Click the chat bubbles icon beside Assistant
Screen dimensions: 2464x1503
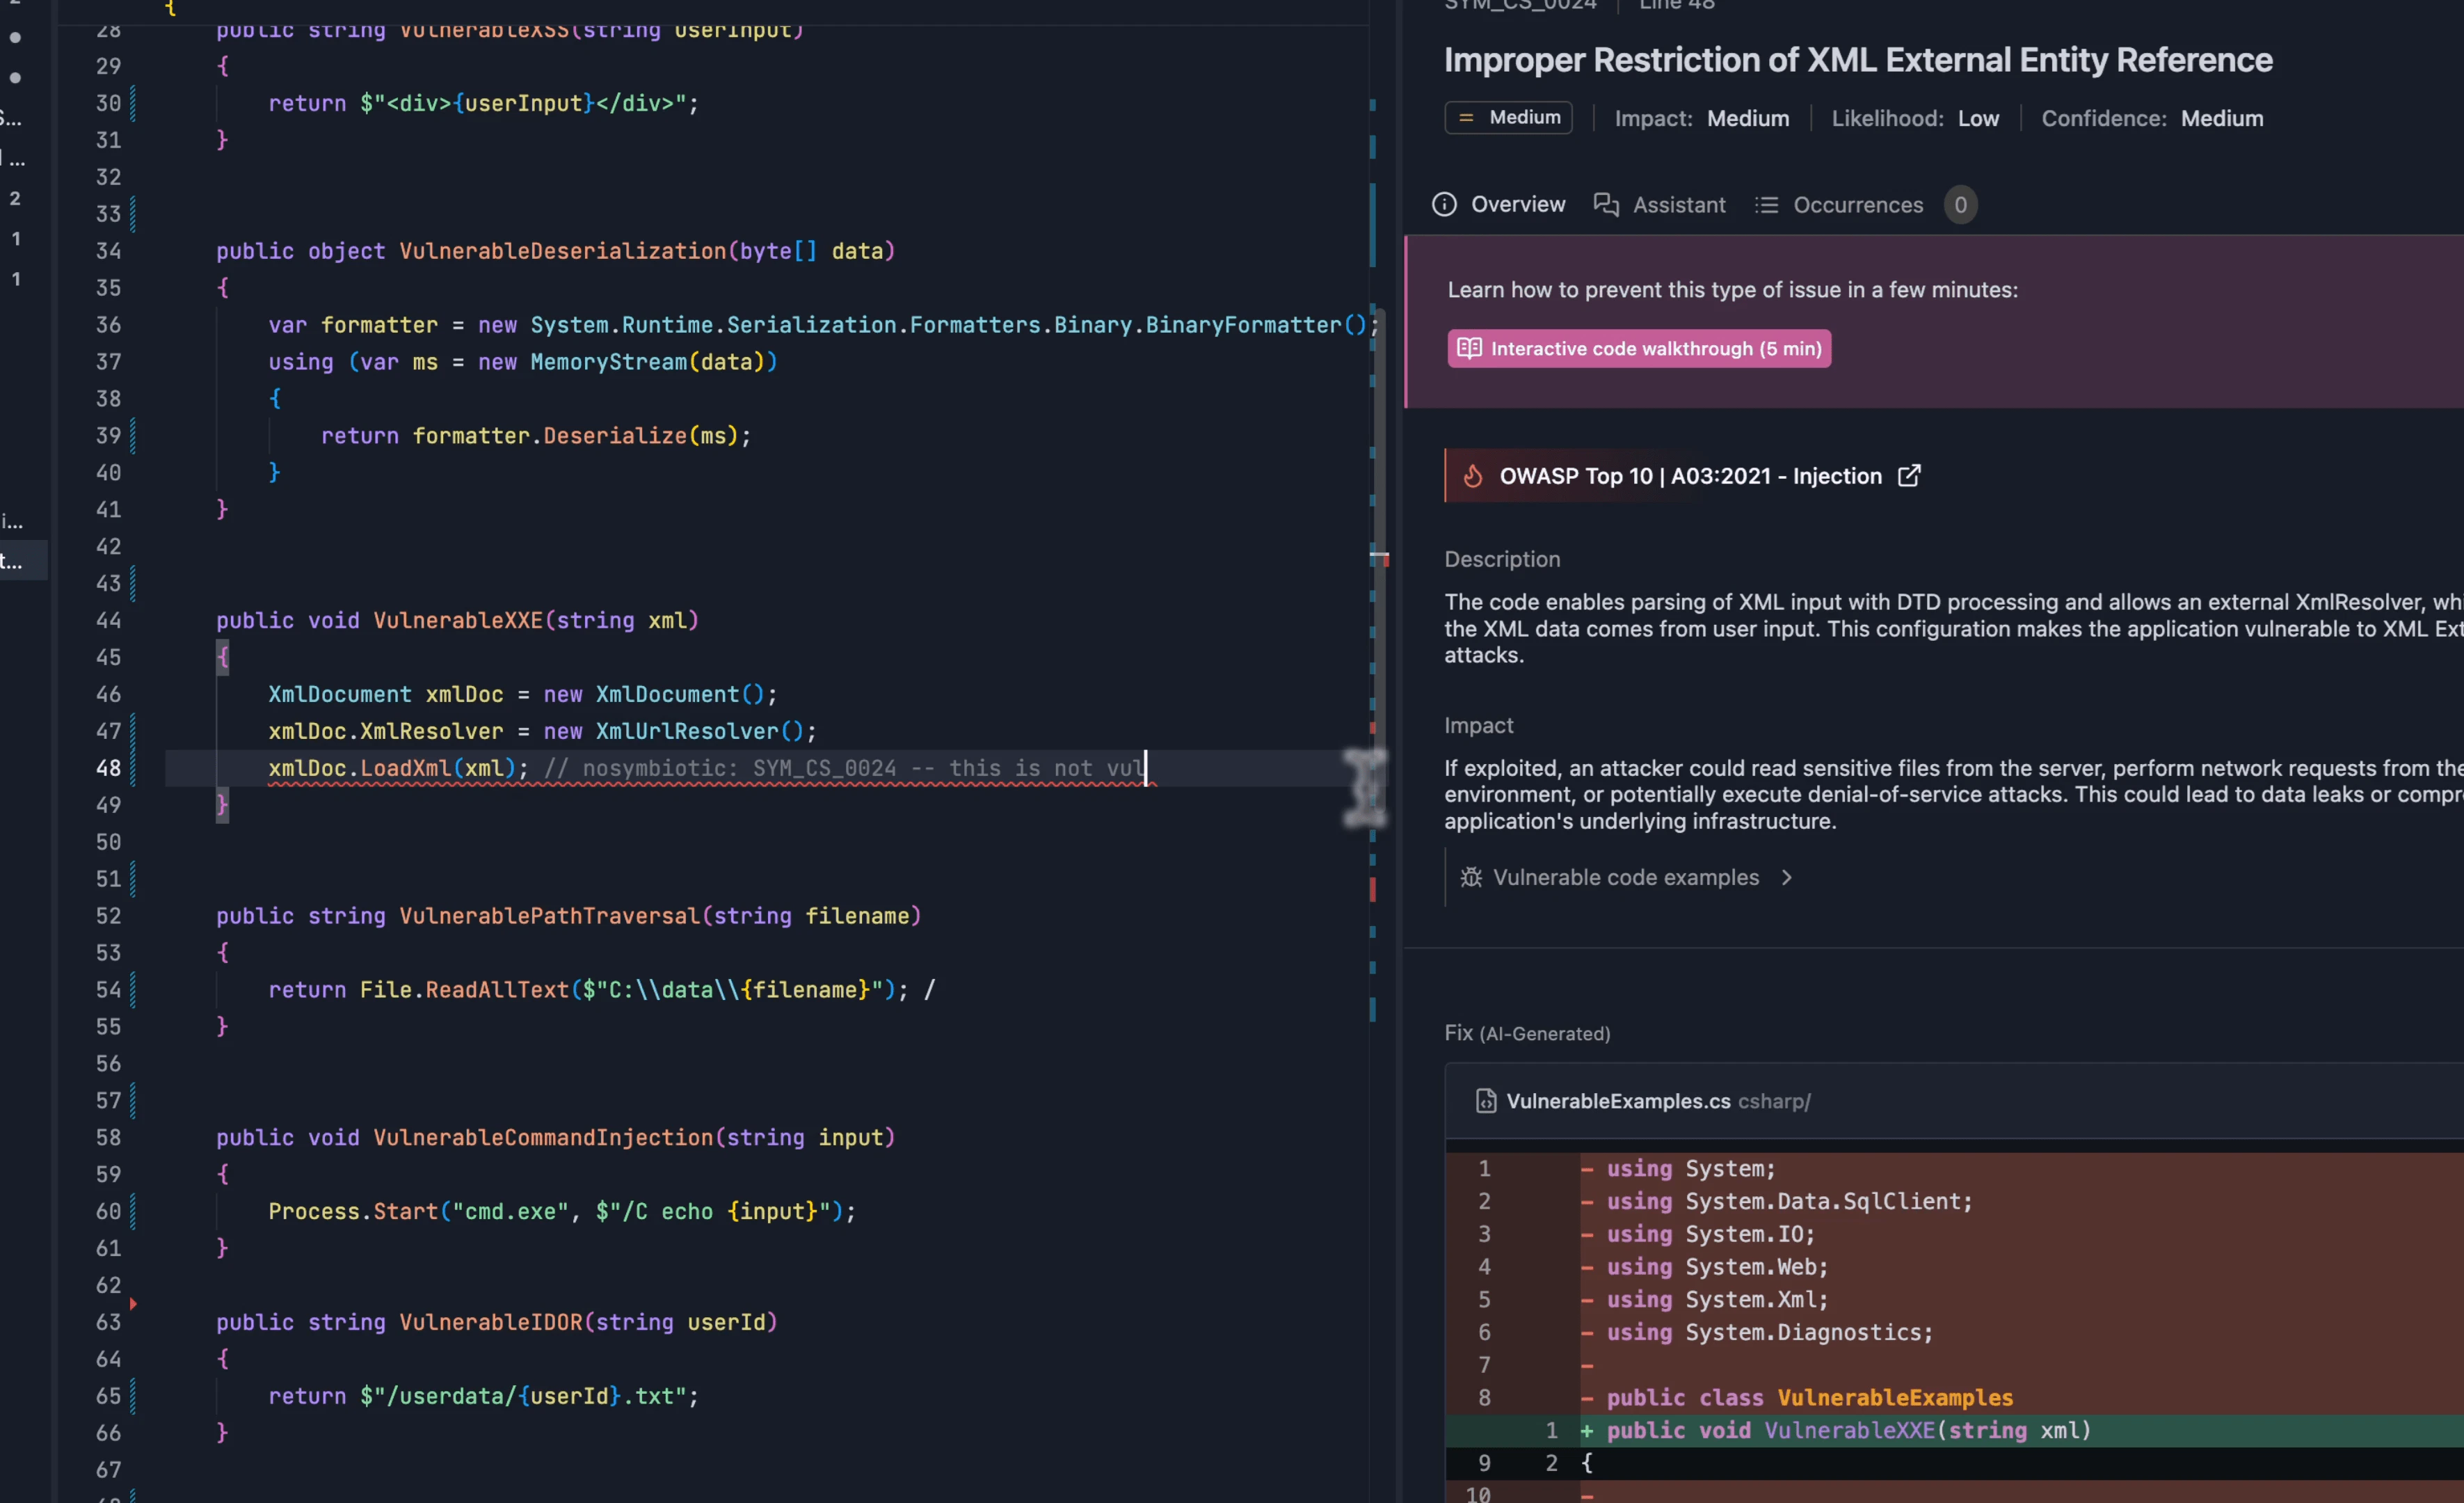pyautogui.click(x=1606, y=204)
